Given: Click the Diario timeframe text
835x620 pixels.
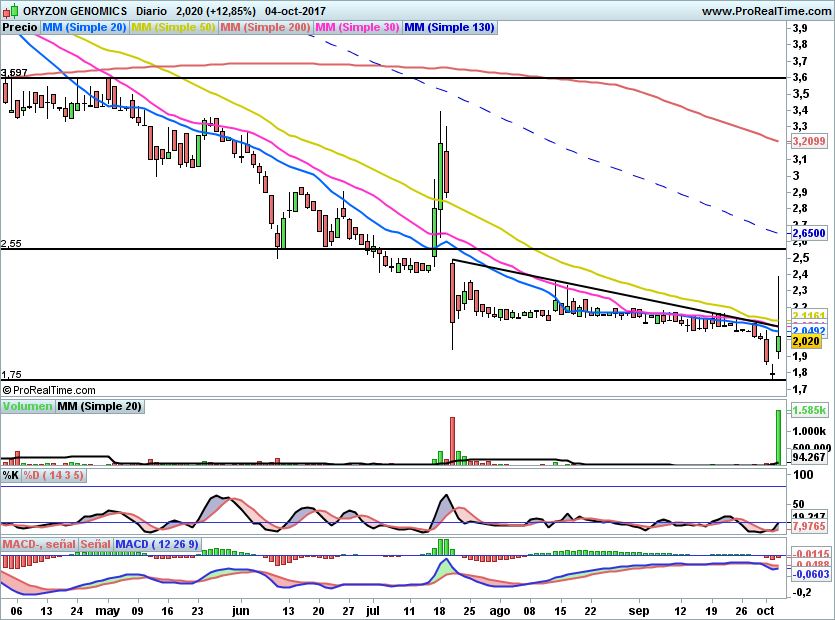Looking at the screenshot, I should 151,11.
